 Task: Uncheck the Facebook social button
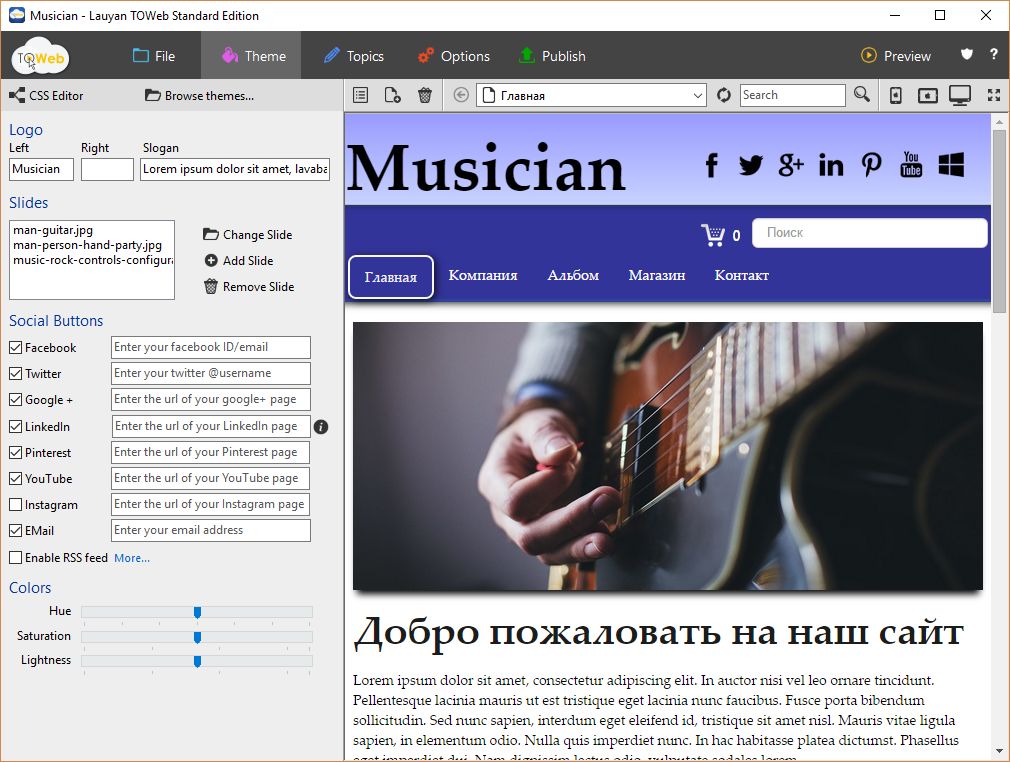[x=14, y=347]
